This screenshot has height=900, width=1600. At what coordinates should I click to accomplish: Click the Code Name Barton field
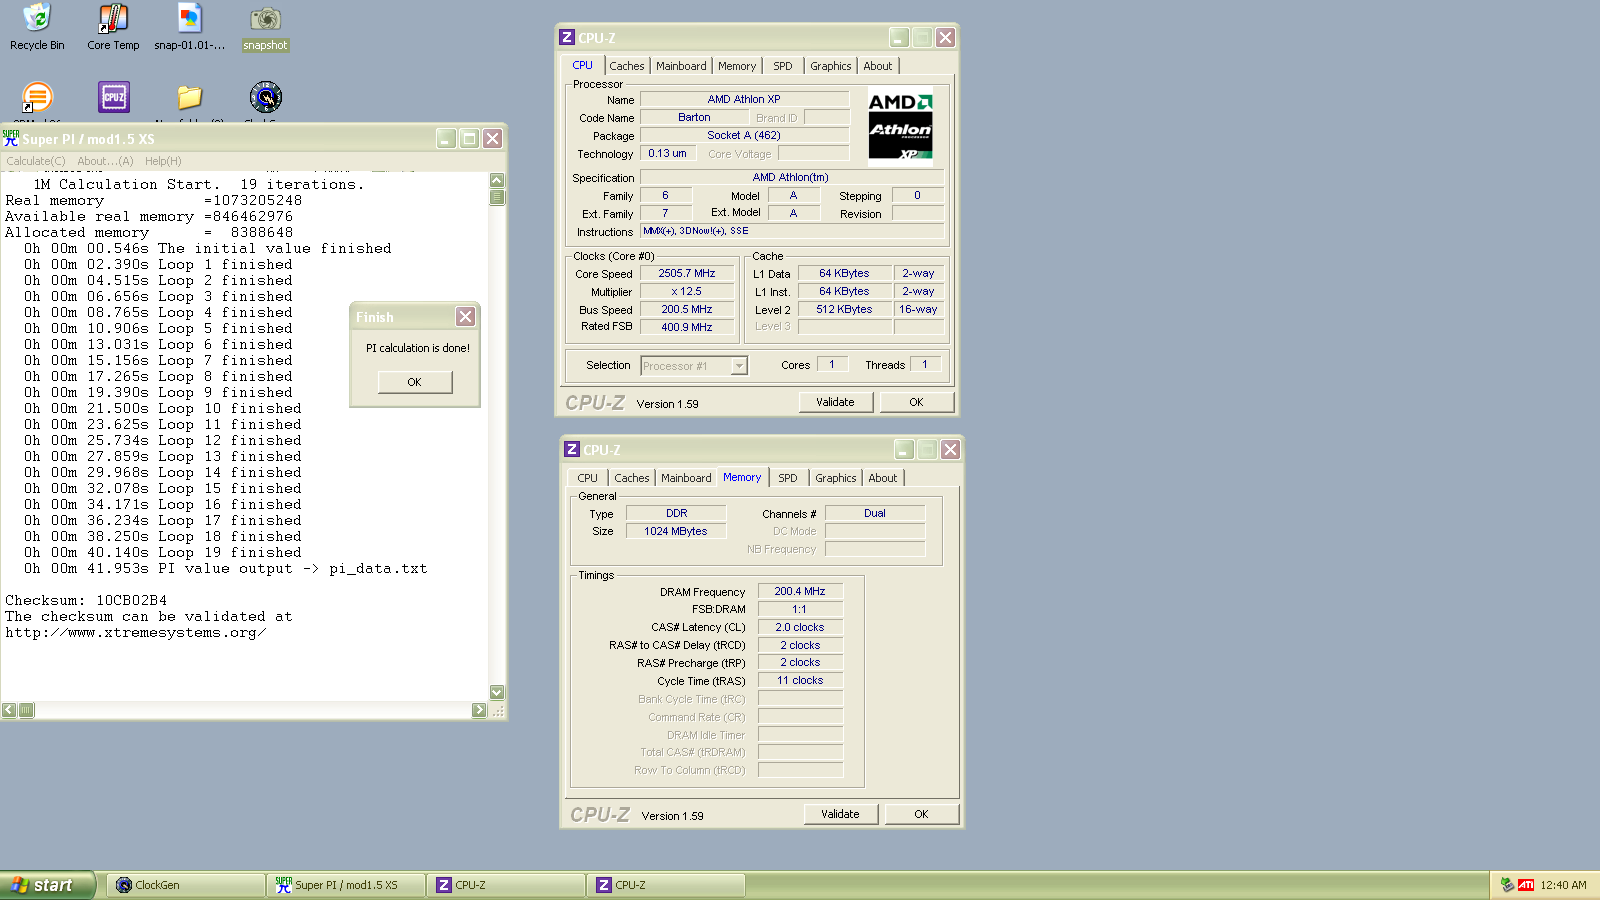coord(694,117)
